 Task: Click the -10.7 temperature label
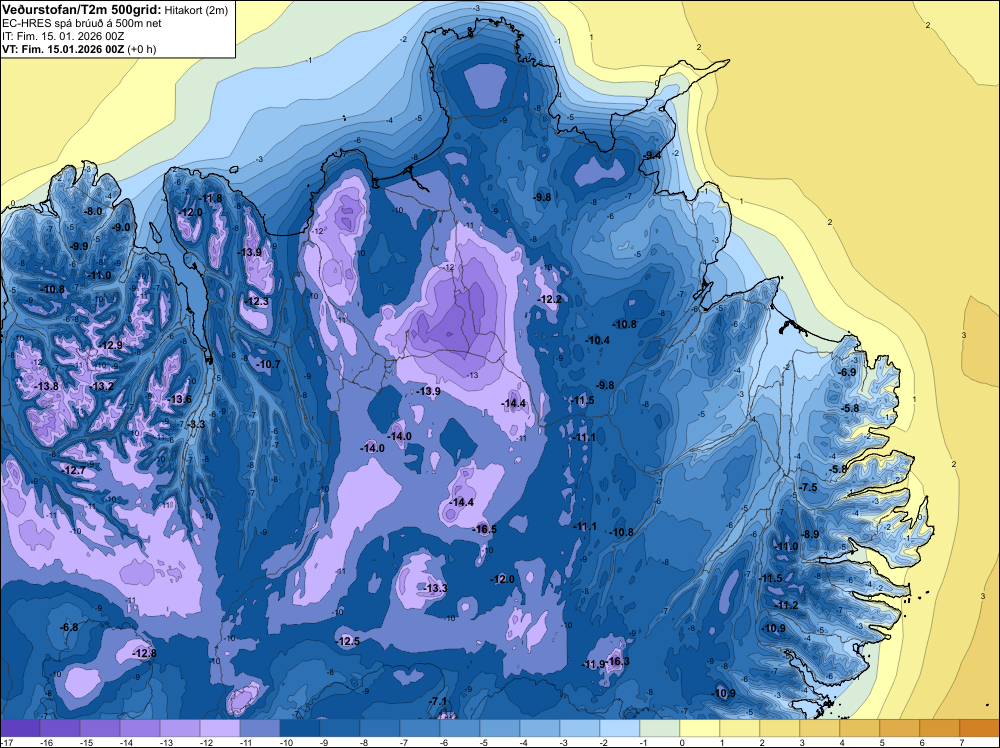click(268, 365)
